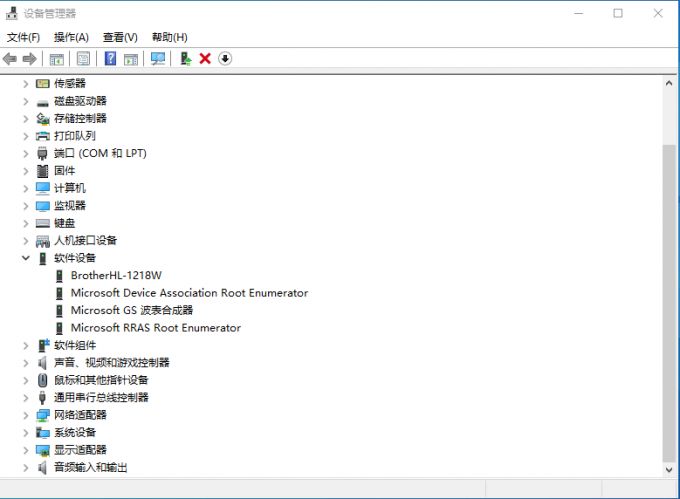Image resolution: width=680 pixels, height=499 pixels.
Task: Select Microsoft RRAS Root Enumerator
Action: (x=156, y=328)
